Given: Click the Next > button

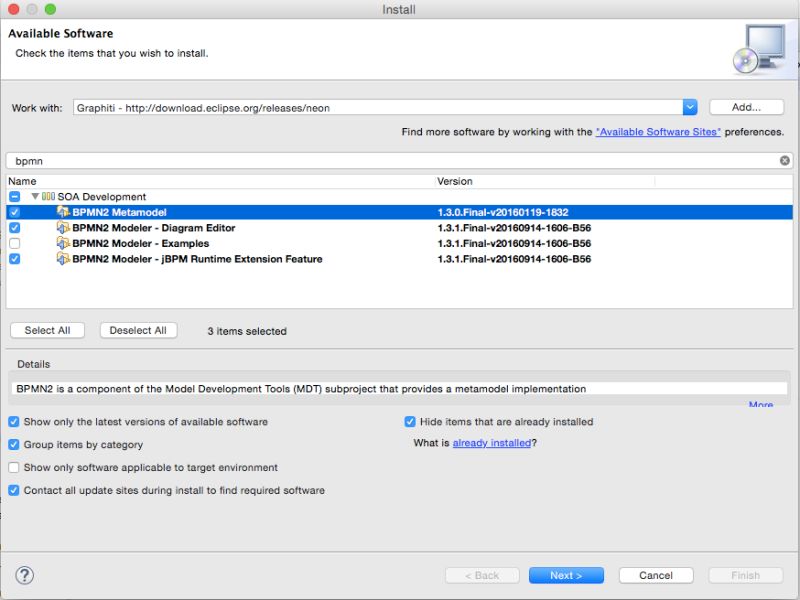Looking at the screenshot, I should coord(566,576).
